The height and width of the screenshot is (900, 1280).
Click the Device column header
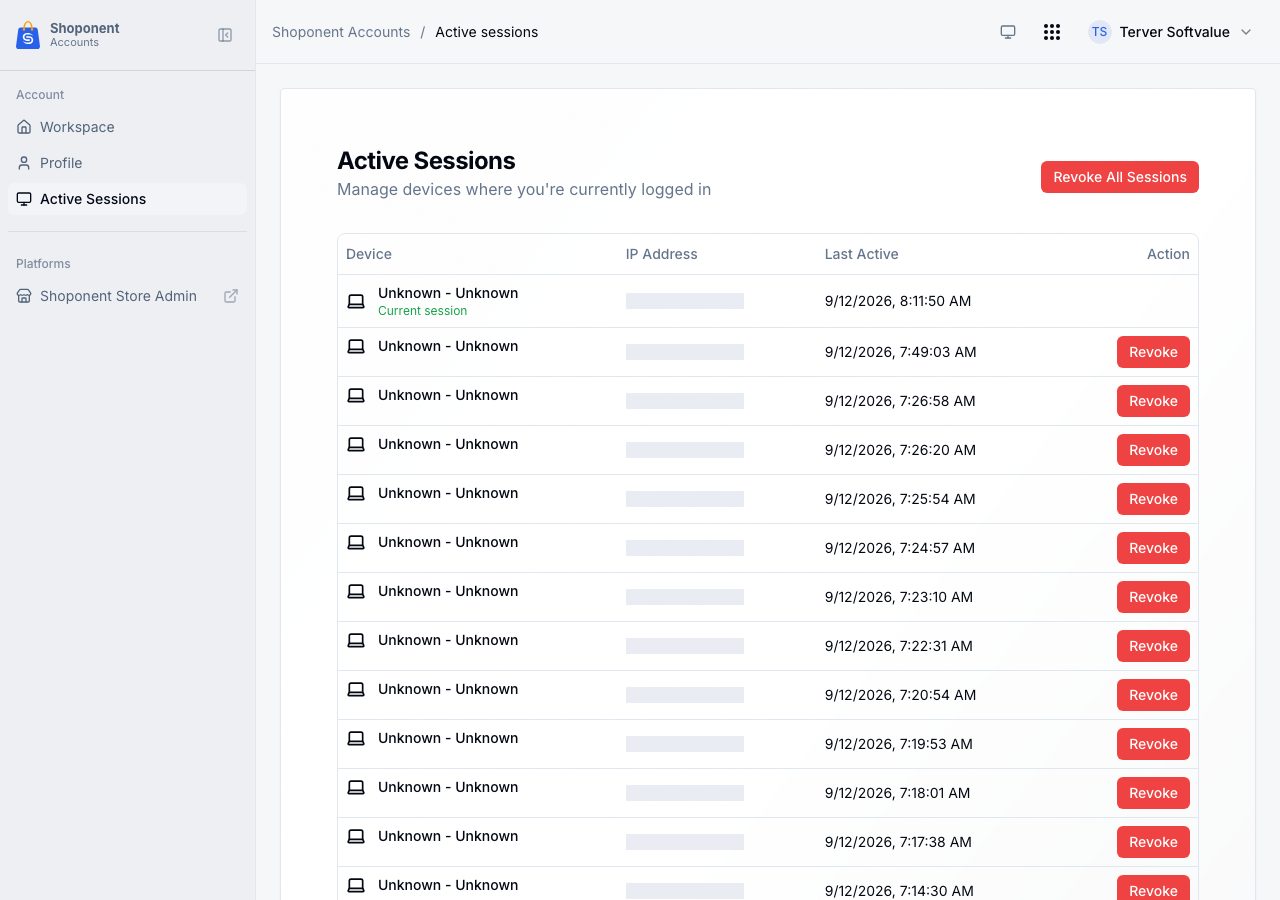click(x=369, y=254)
